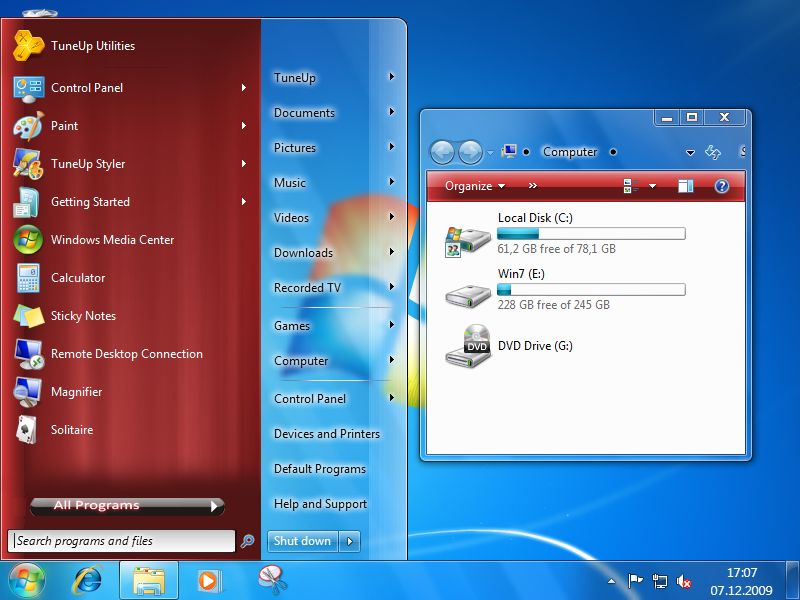
Task: Toggle the preview pane in Explorer
Action: (685, 186)
